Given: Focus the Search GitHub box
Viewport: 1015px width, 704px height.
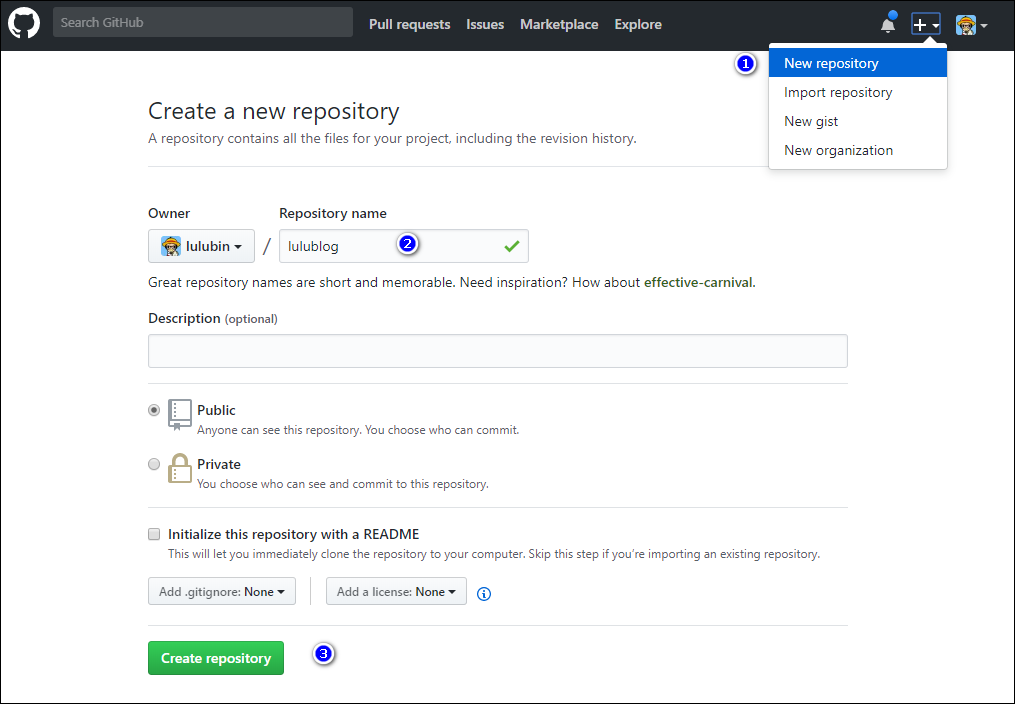Looking at the screenshot, I should point(203,22).
